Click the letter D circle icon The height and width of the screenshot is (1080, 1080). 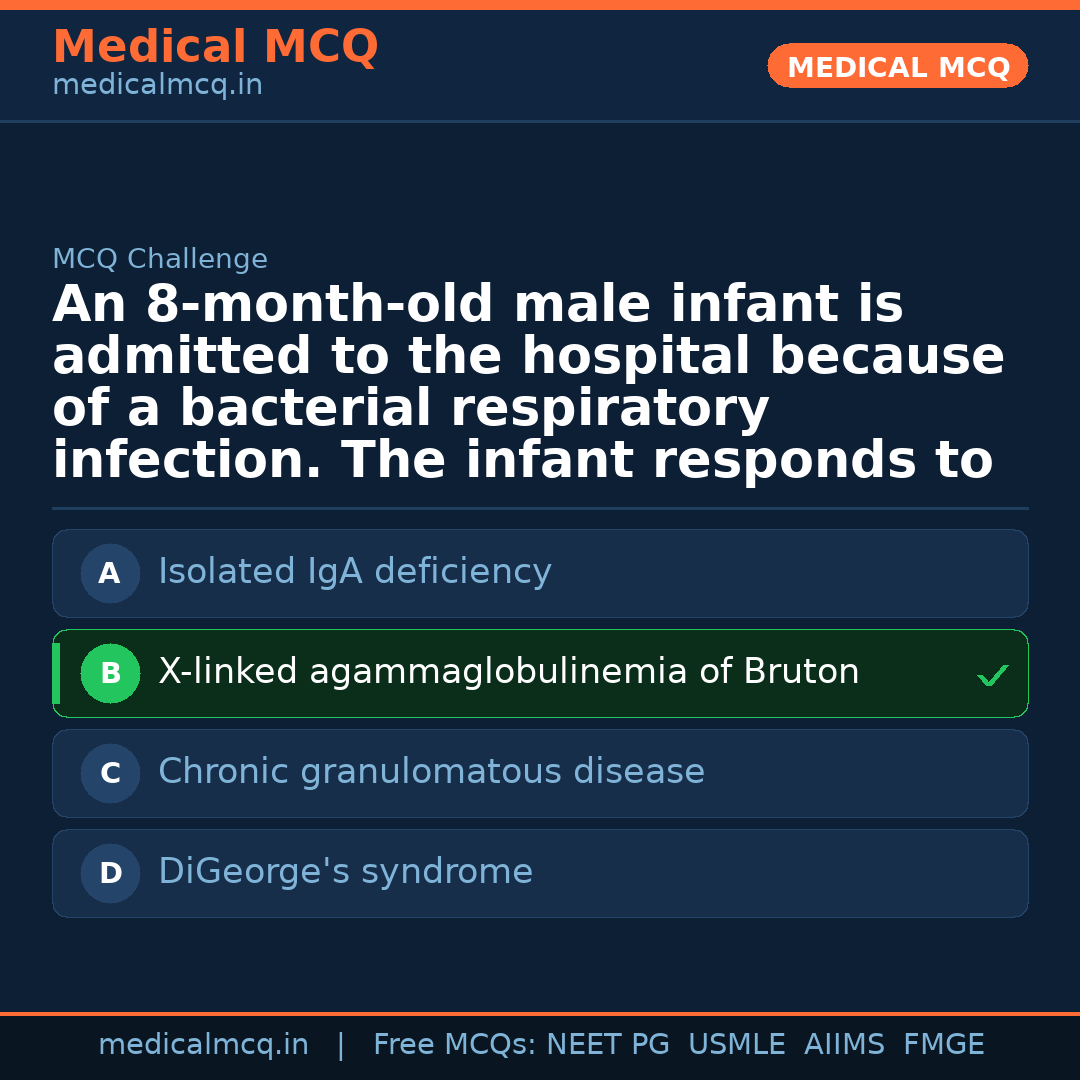click(x=110, y=873)
